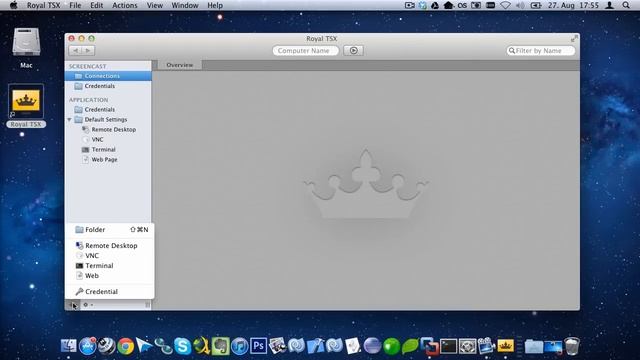
Task: Open the Window menu
Action: pyautogui.click(x=185, y=5)
